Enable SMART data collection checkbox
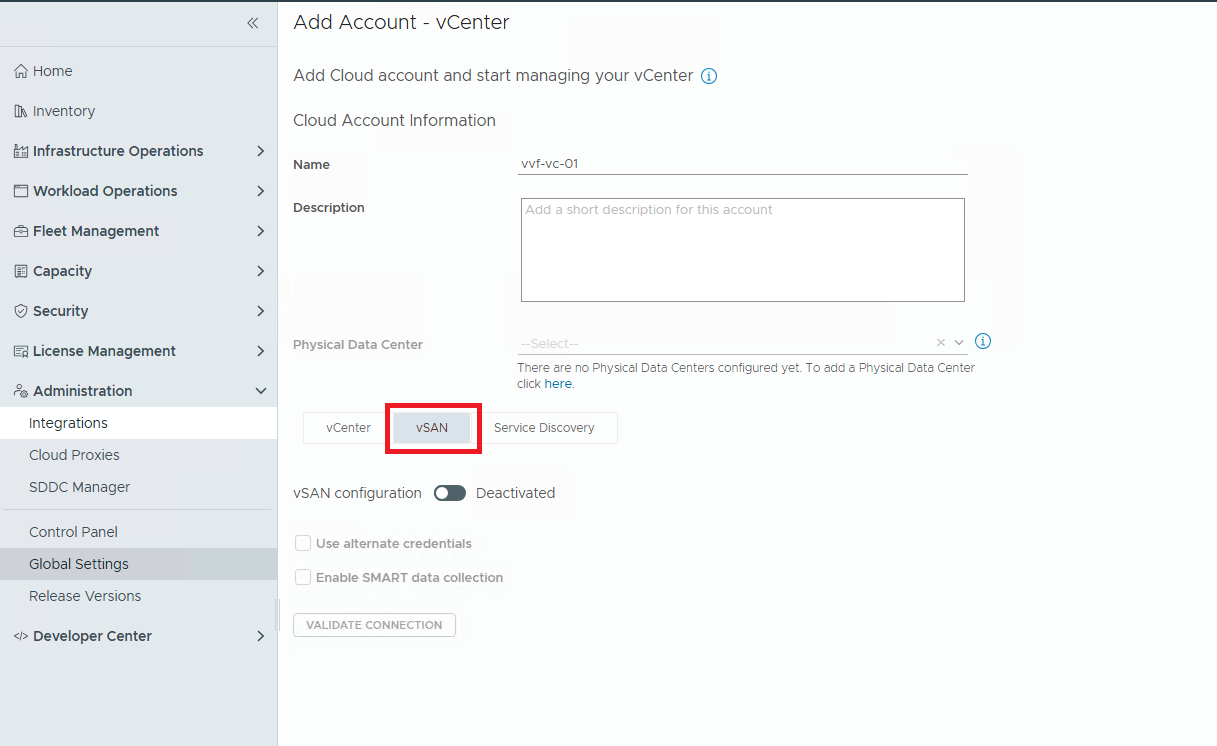The image size is (1217, 746). pyautogui.click(x=303, y=577)
